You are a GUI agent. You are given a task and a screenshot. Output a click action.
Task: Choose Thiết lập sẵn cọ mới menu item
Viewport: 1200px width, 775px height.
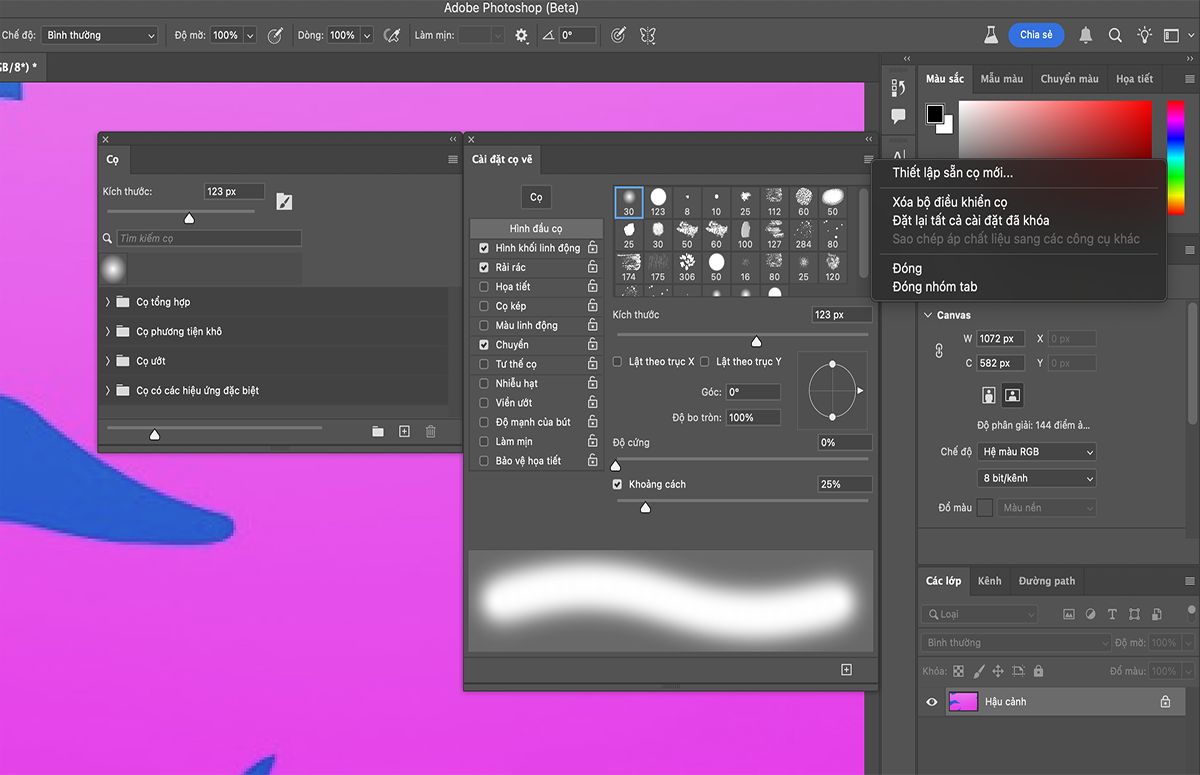[x=952, y=173]
